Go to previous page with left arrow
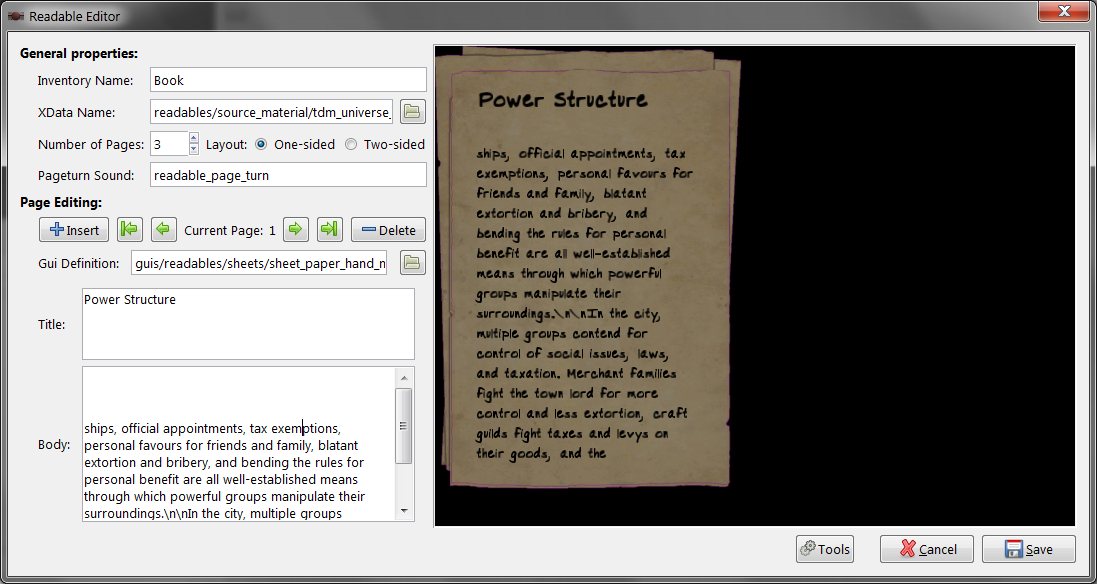 pos(164,229)
